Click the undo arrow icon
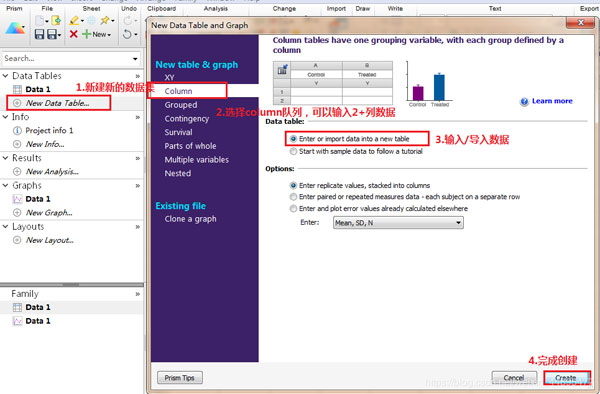 click(127, 34)
